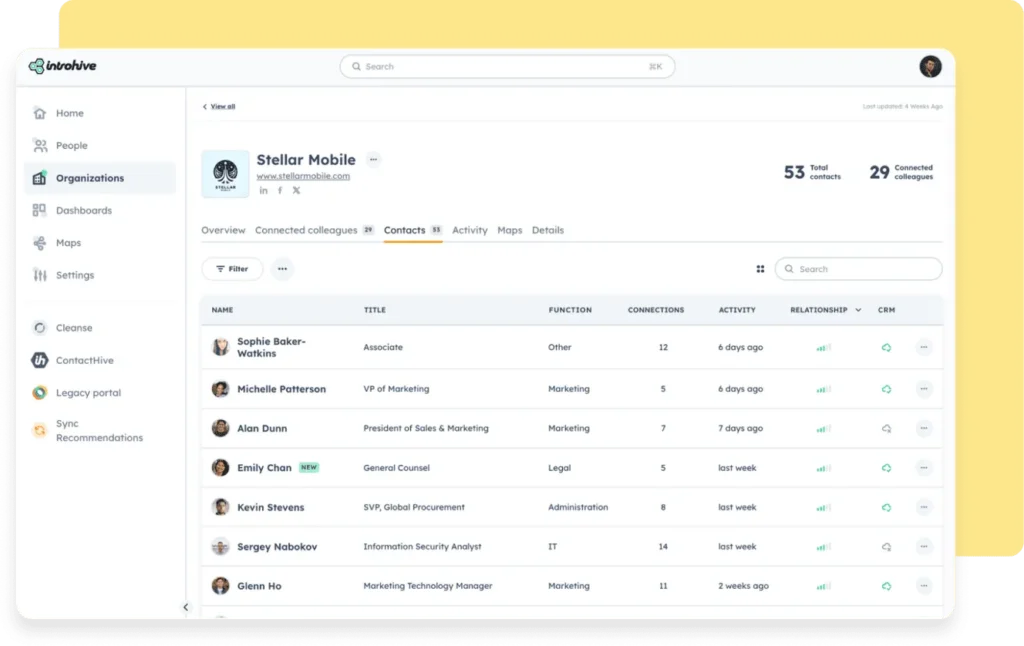
Task: Click inside the table search field
Action: click(x=858, y=268)
